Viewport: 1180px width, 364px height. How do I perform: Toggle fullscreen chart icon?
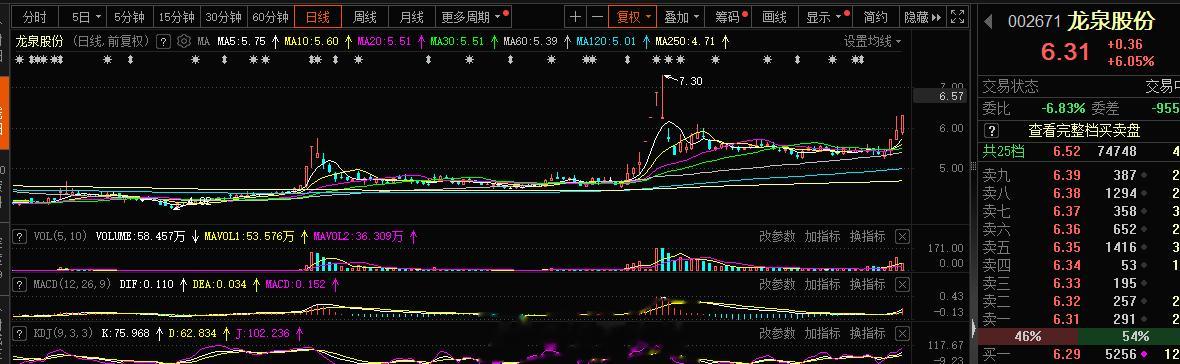(957, 17)
